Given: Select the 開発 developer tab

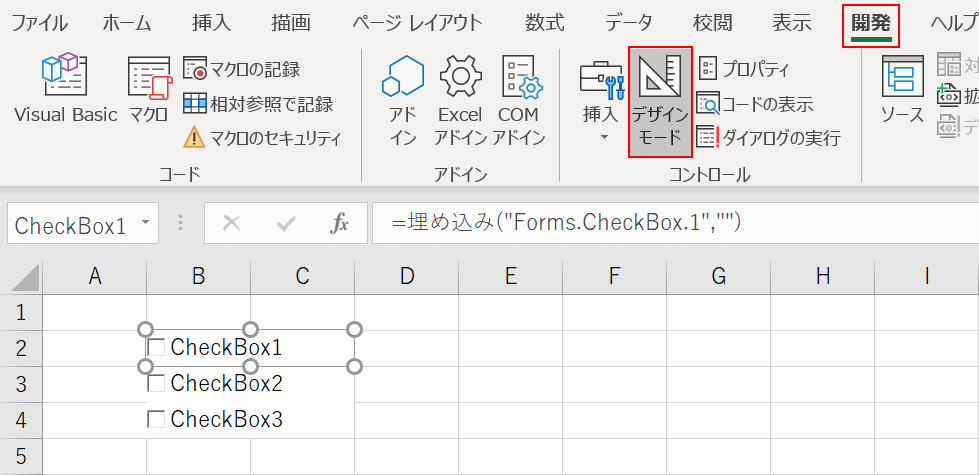Looking at the screenshot, I should point(871,25).
